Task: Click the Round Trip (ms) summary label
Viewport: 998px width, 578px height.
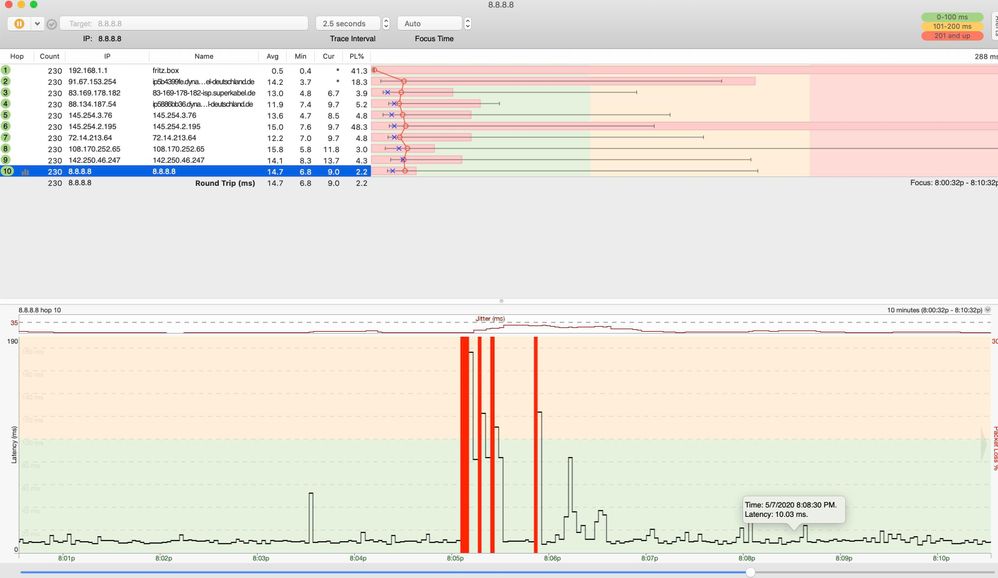Action: coord(225,183)
